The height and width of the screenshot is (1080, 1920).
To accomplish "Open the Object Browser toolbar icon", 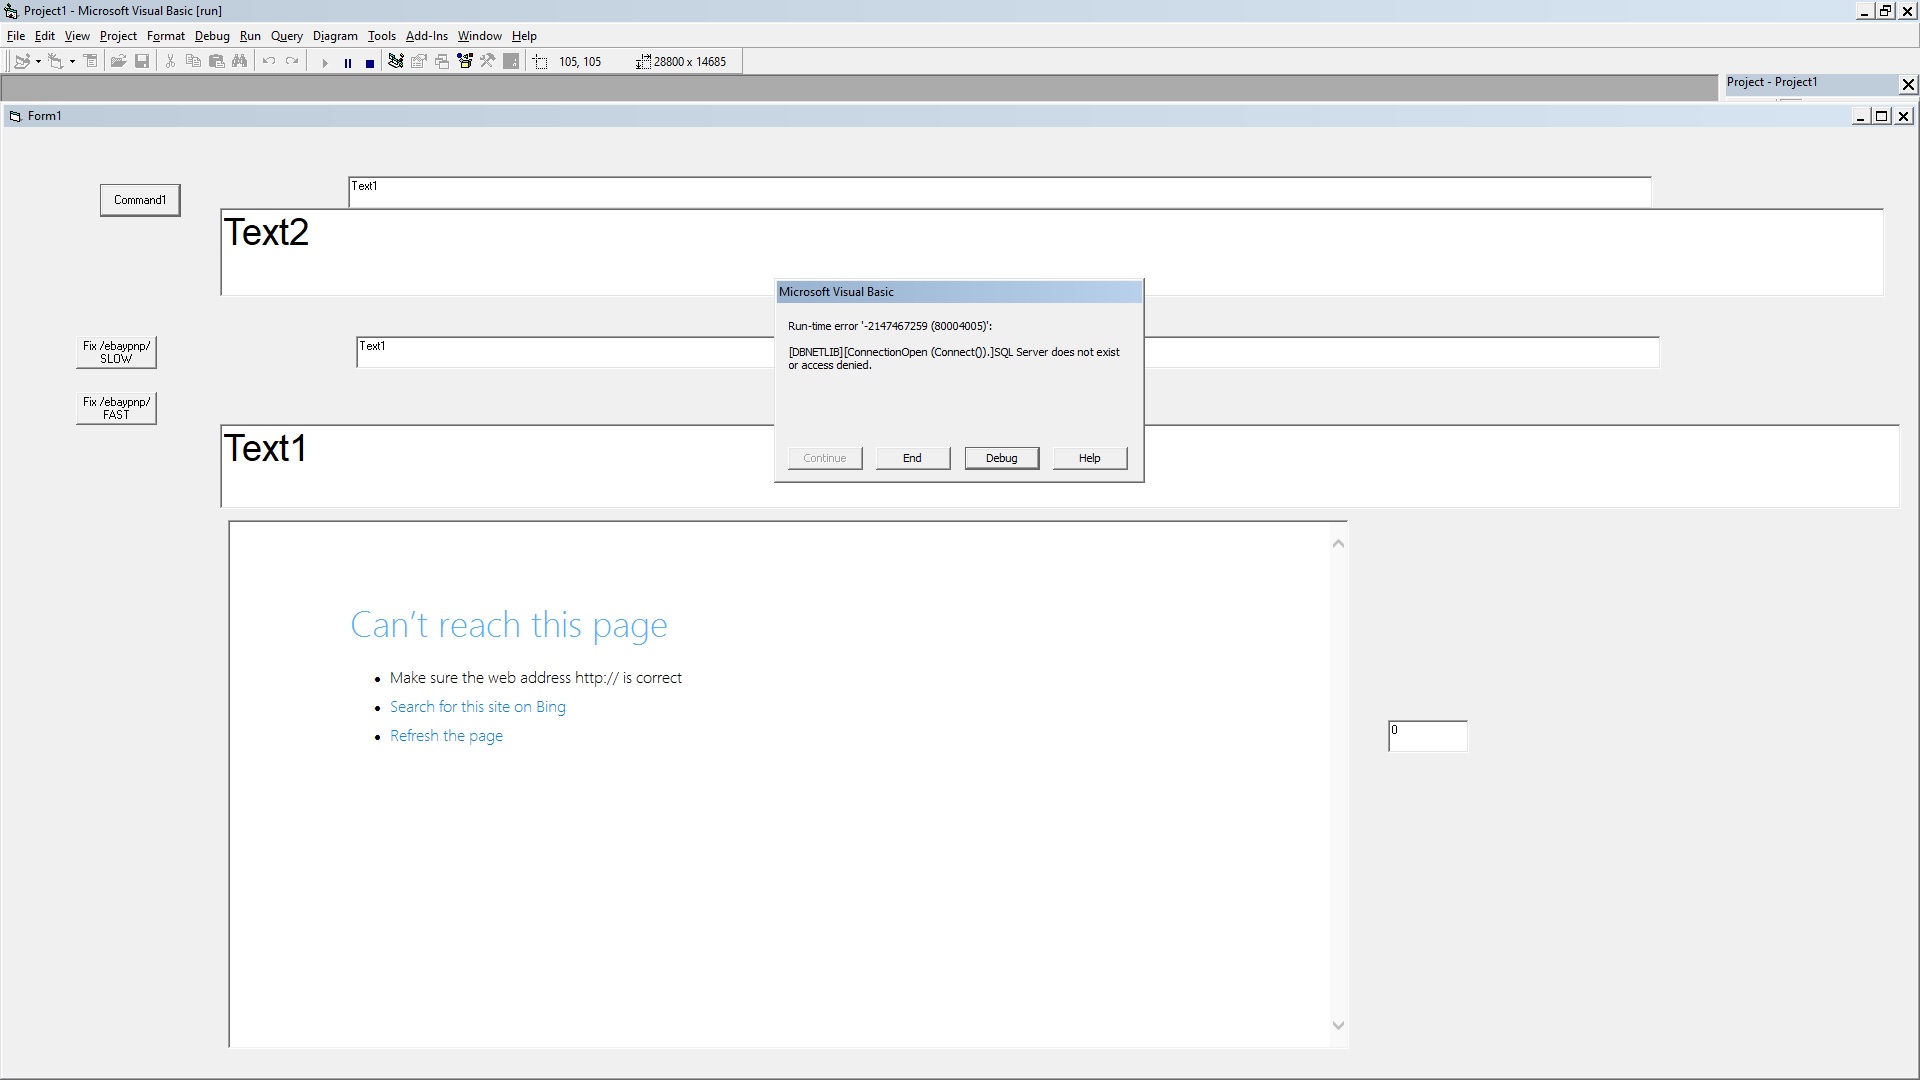I will click(x=465, y=61).
